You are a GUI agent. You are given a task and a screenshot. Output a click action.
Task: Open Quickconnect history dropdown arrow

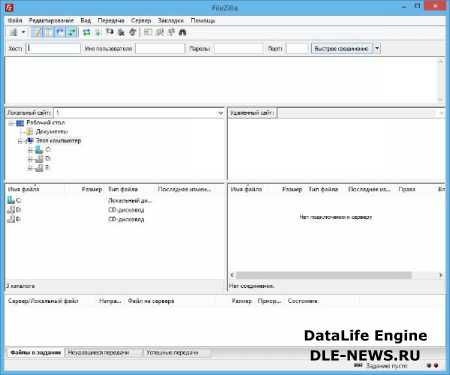(x=377, y=48)
